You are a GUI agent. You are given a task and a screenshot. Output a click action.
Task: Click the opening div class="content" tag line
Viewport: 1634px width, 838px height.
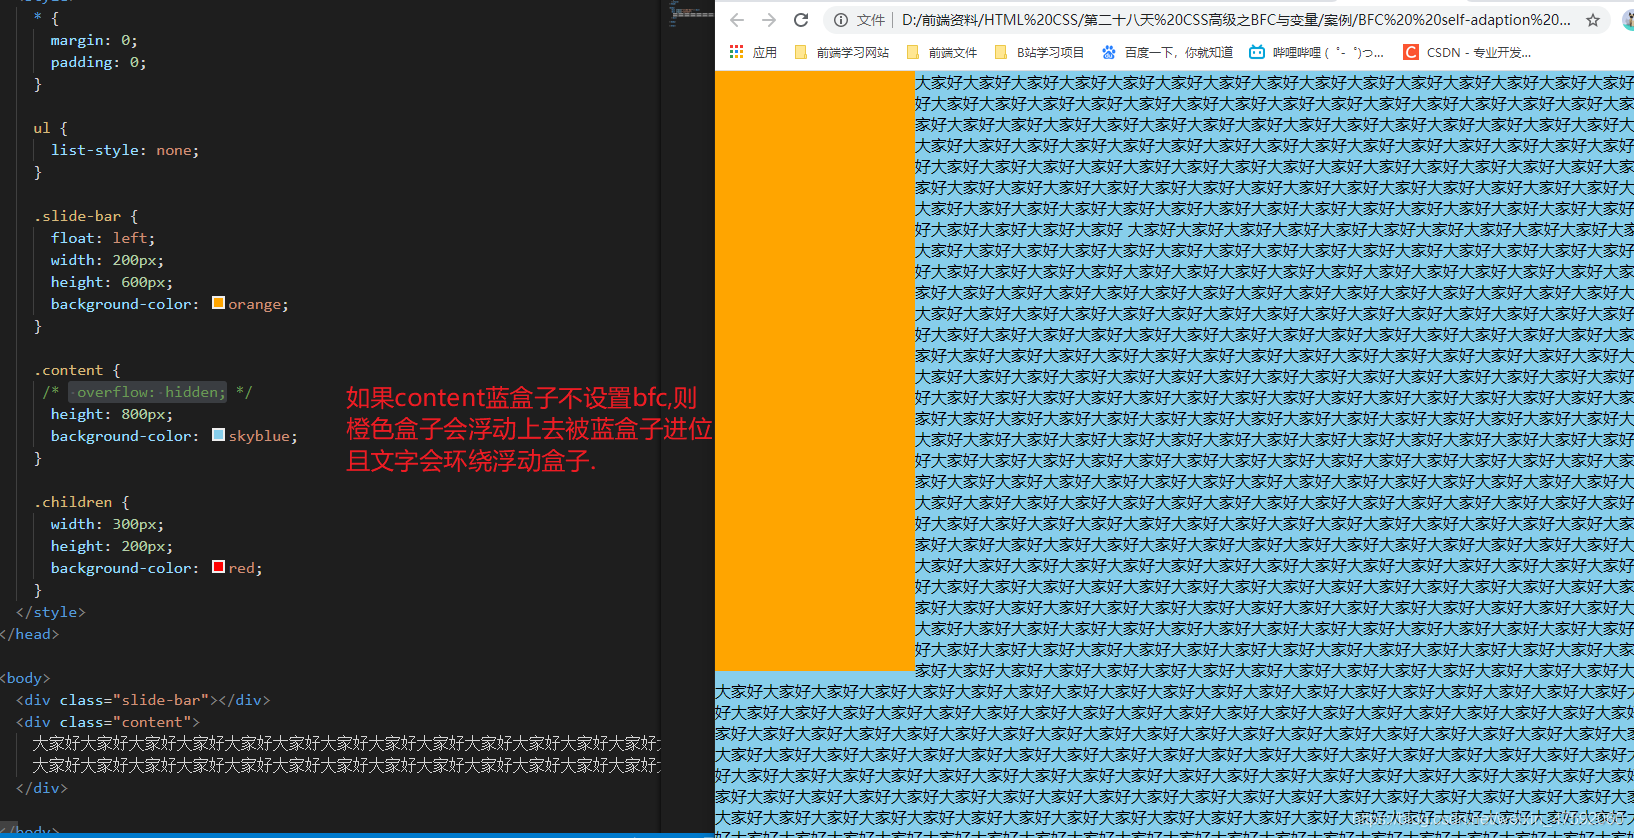tap(108, 722)
